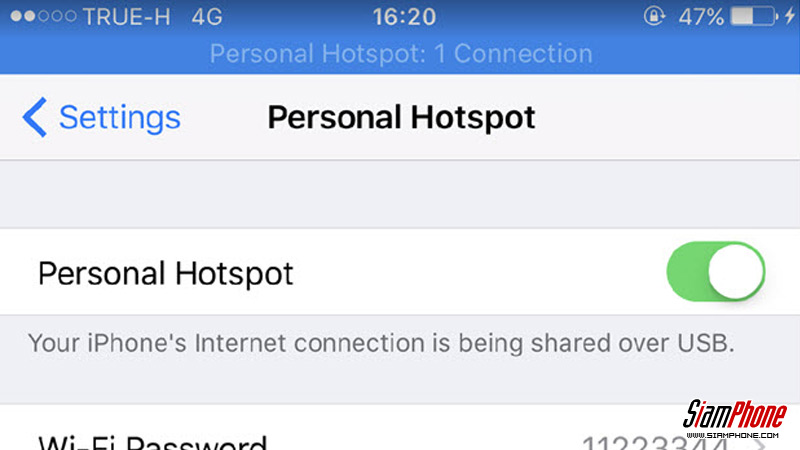Tap the battery level icon
Image resolution: width=800 pixels, height=450 pixels.
click(754, 16)
